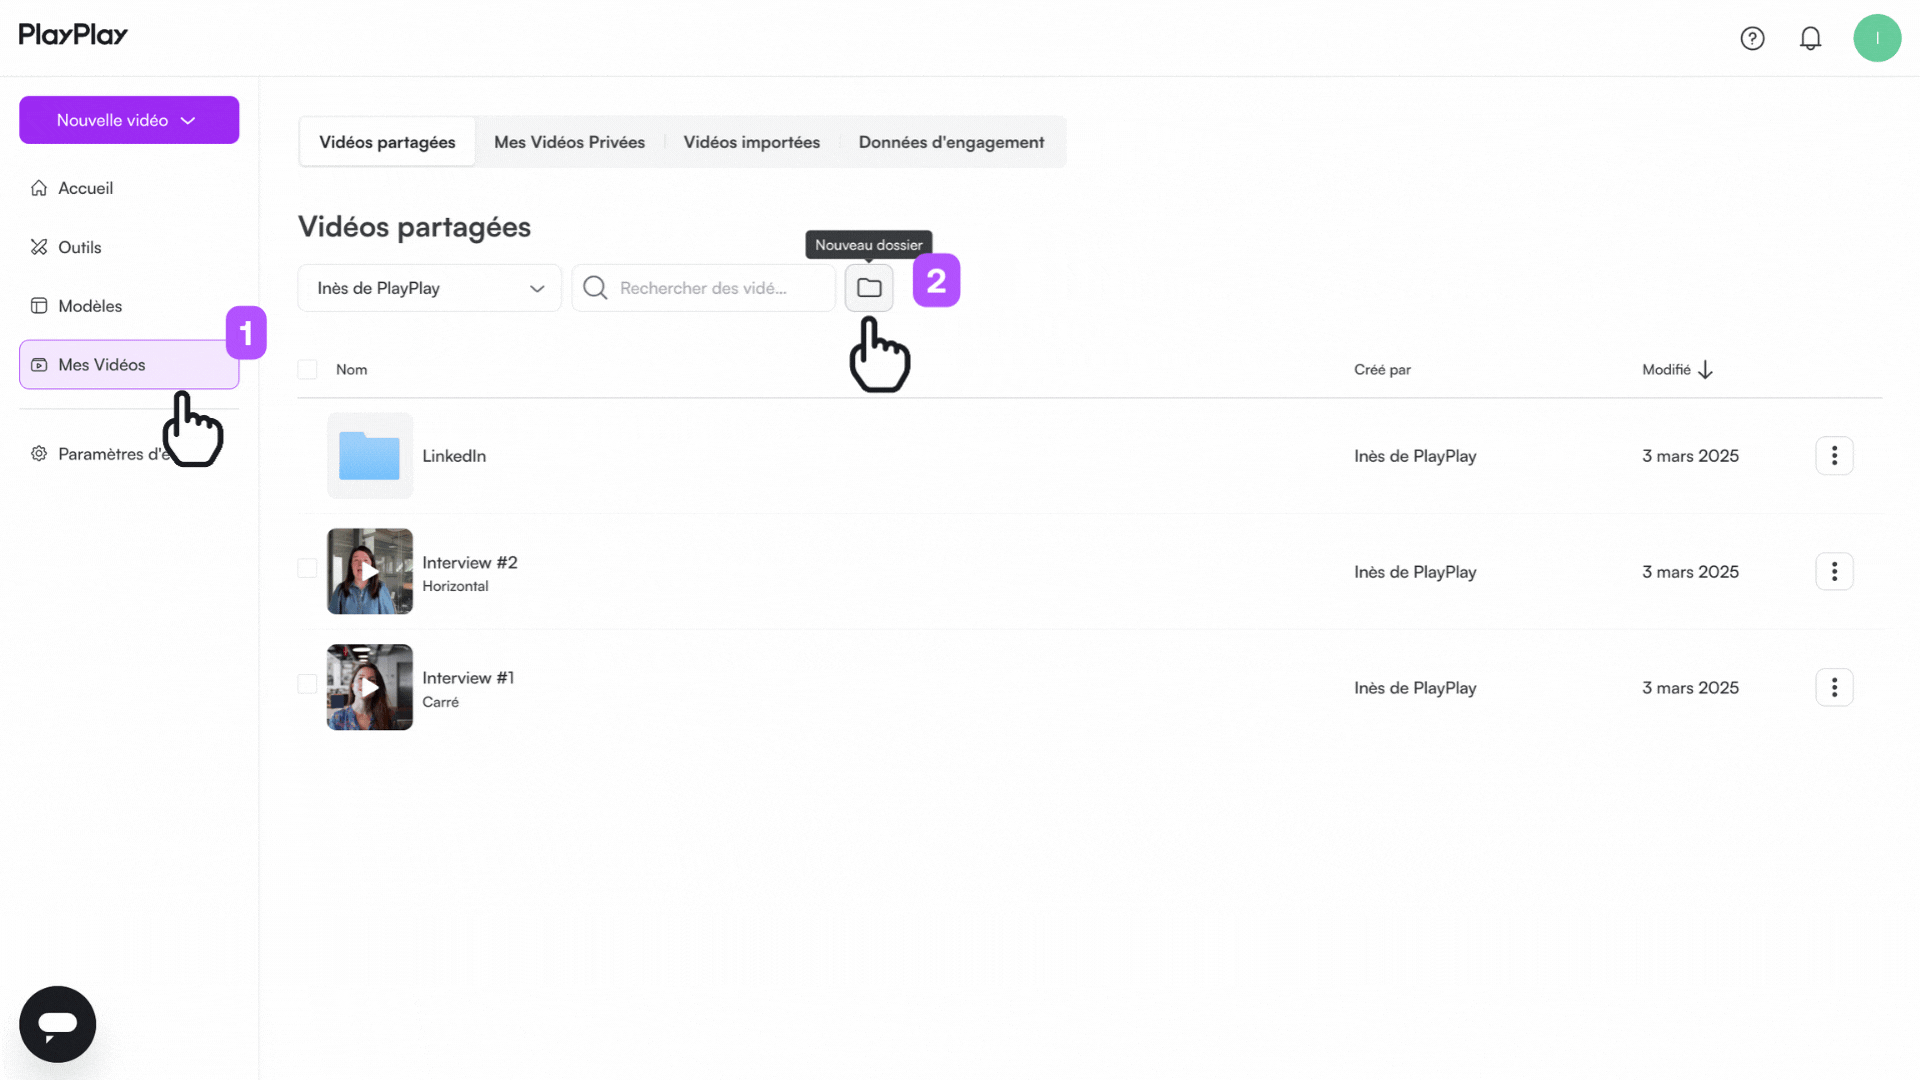
Task: Click 3 mars 2025 date in LinkedIn row
Action: (x=1690, y=456)
